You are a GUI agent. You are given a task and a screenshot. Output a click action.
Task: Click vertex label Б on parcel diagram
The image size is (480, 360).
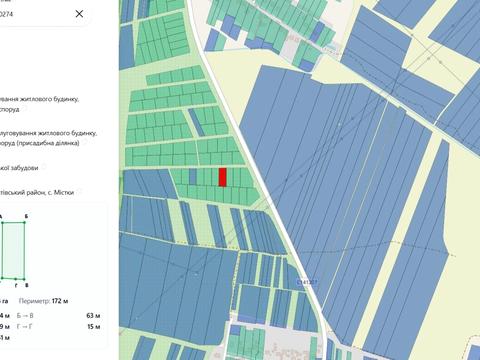click(26, 216)
